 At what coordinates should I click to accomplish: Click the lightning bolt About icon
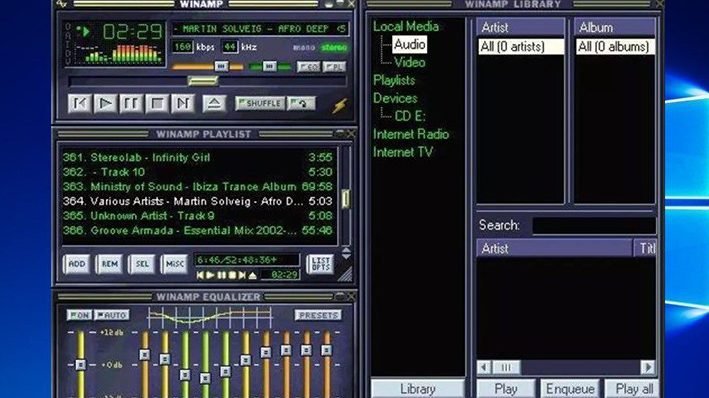click(x=340, y=105)
